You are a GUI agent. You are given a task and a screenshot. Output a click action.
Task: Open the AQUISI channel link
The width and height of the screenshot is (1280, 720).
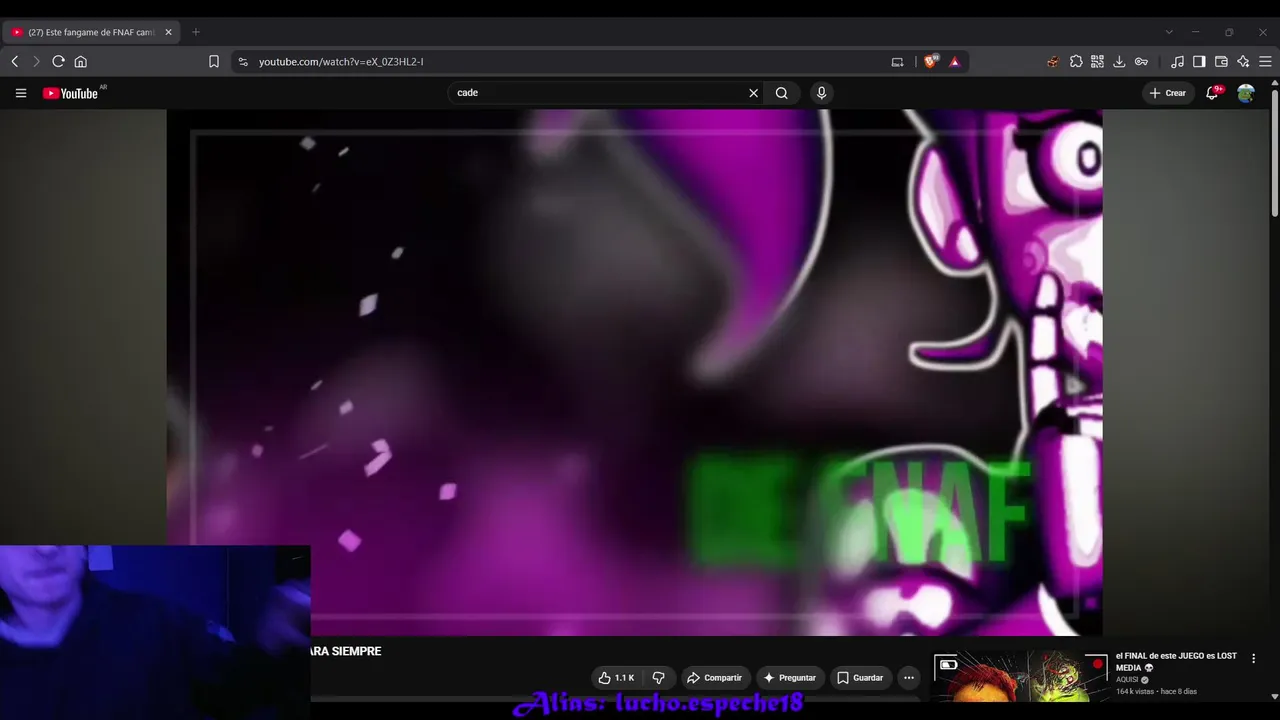[x=1128, y=680]
